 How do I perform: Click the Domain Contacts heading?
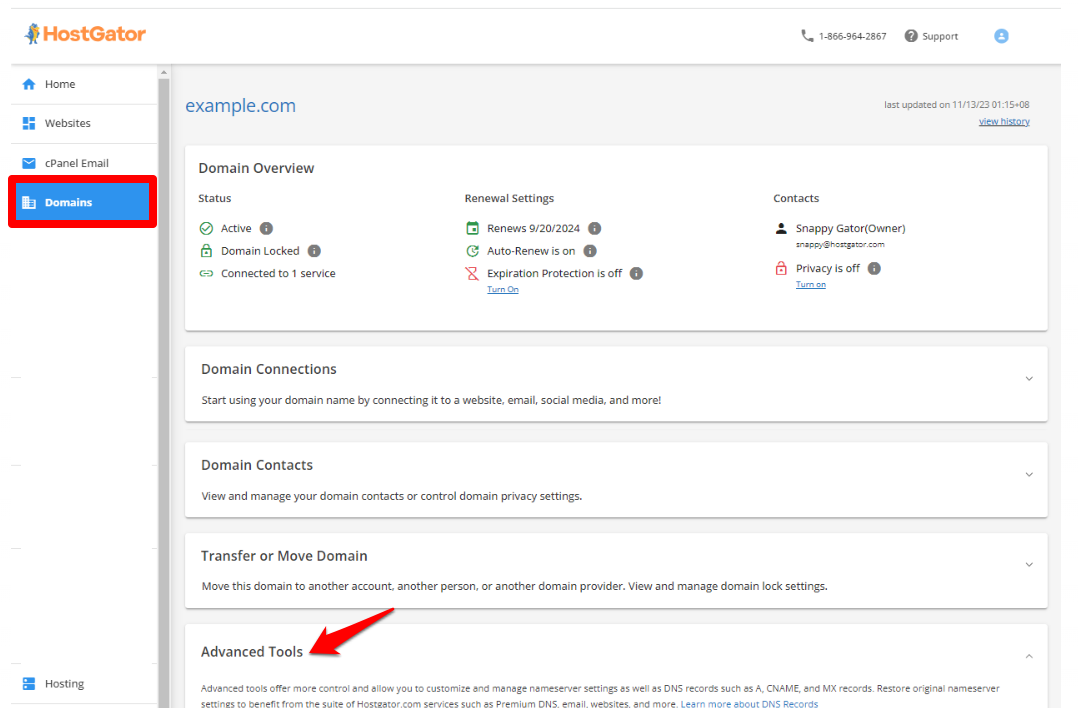[x=257, y=465]
